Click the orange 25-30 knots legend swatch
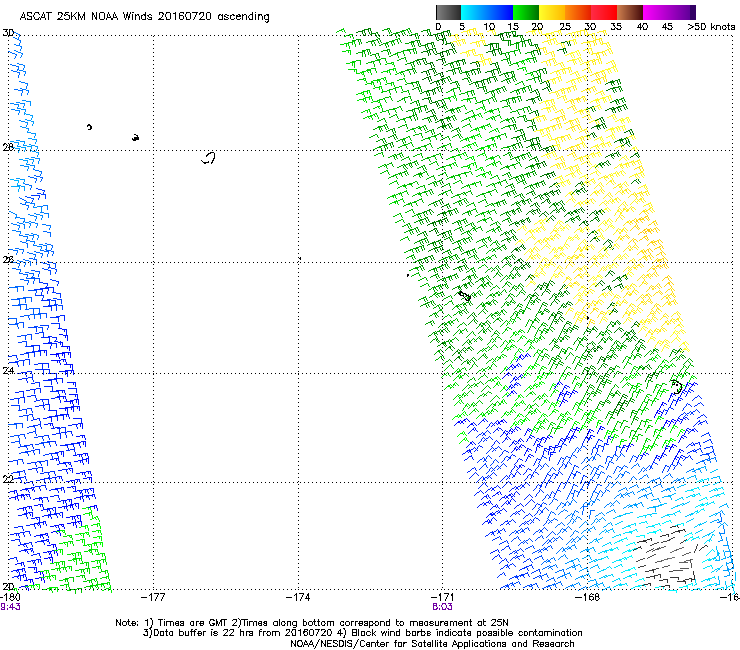The height and width of the screenshot is (650, 740). pos(578,12)
